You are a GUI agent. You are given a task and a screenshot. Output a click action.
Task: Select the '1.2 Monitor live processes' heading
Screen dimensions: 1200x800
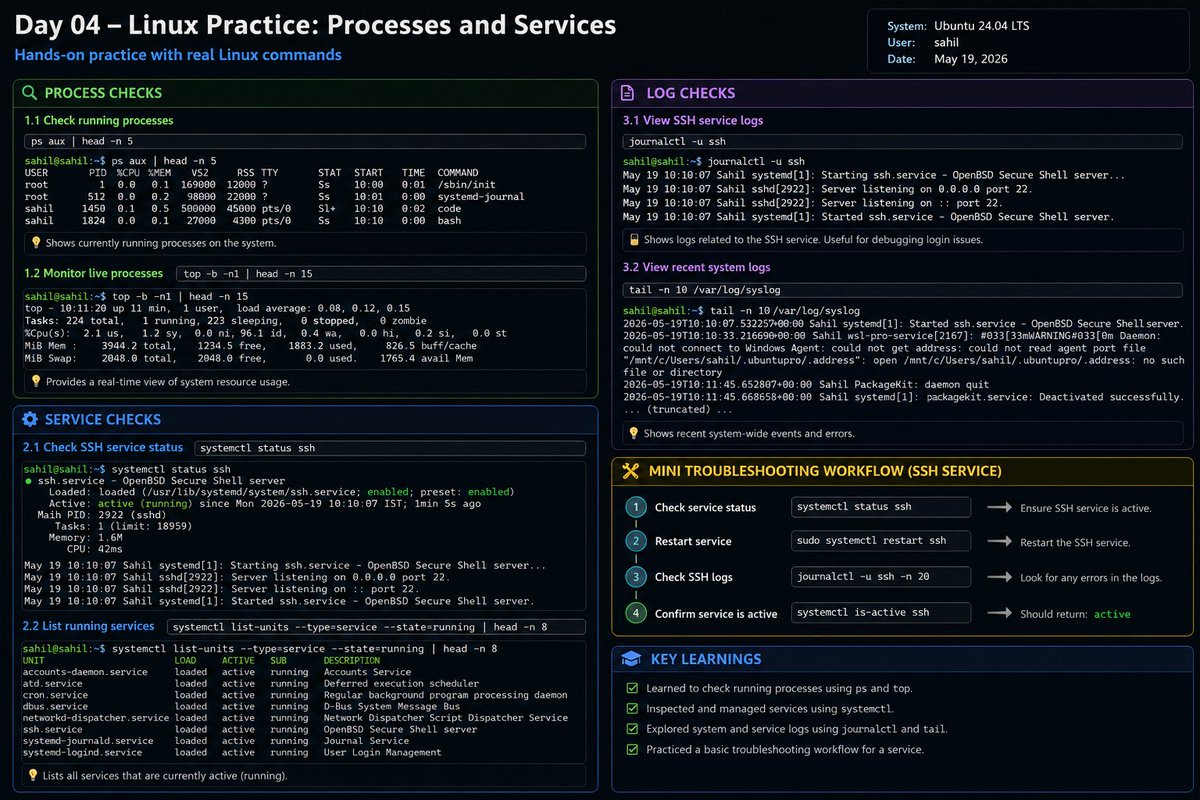pyautogui.click(x=94, y=273)
